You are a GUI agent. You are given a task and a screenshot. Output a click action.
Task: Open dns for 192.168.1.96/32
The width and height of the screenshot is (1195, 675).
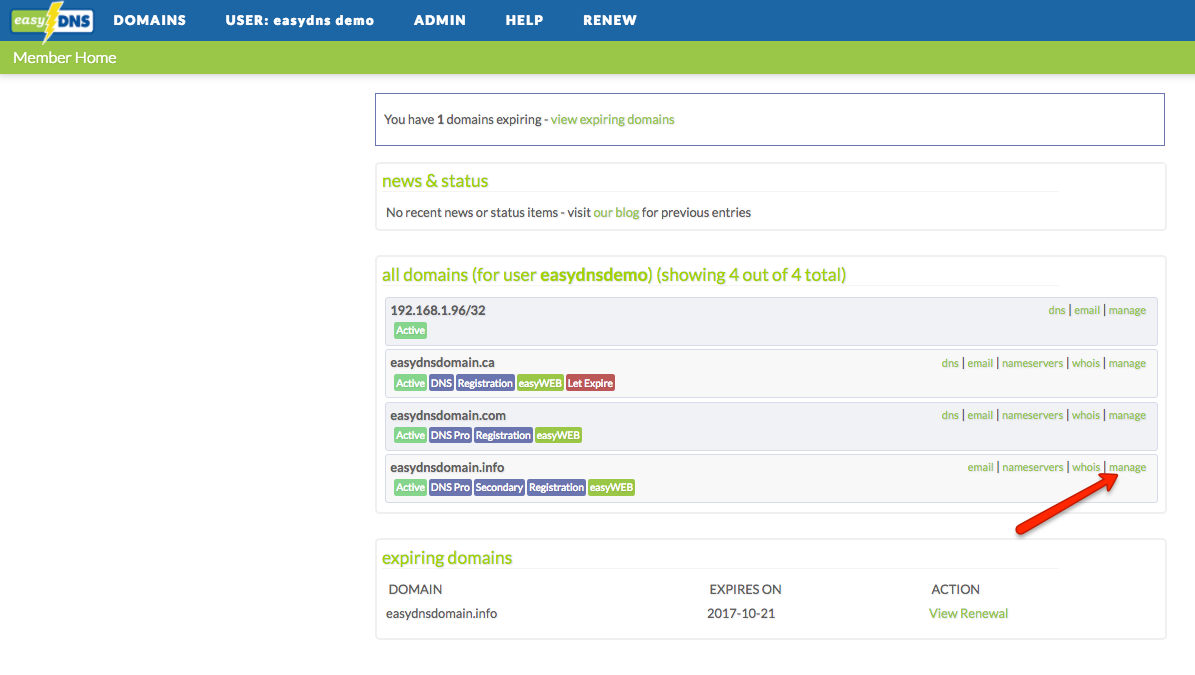(x=1056, y=310)
